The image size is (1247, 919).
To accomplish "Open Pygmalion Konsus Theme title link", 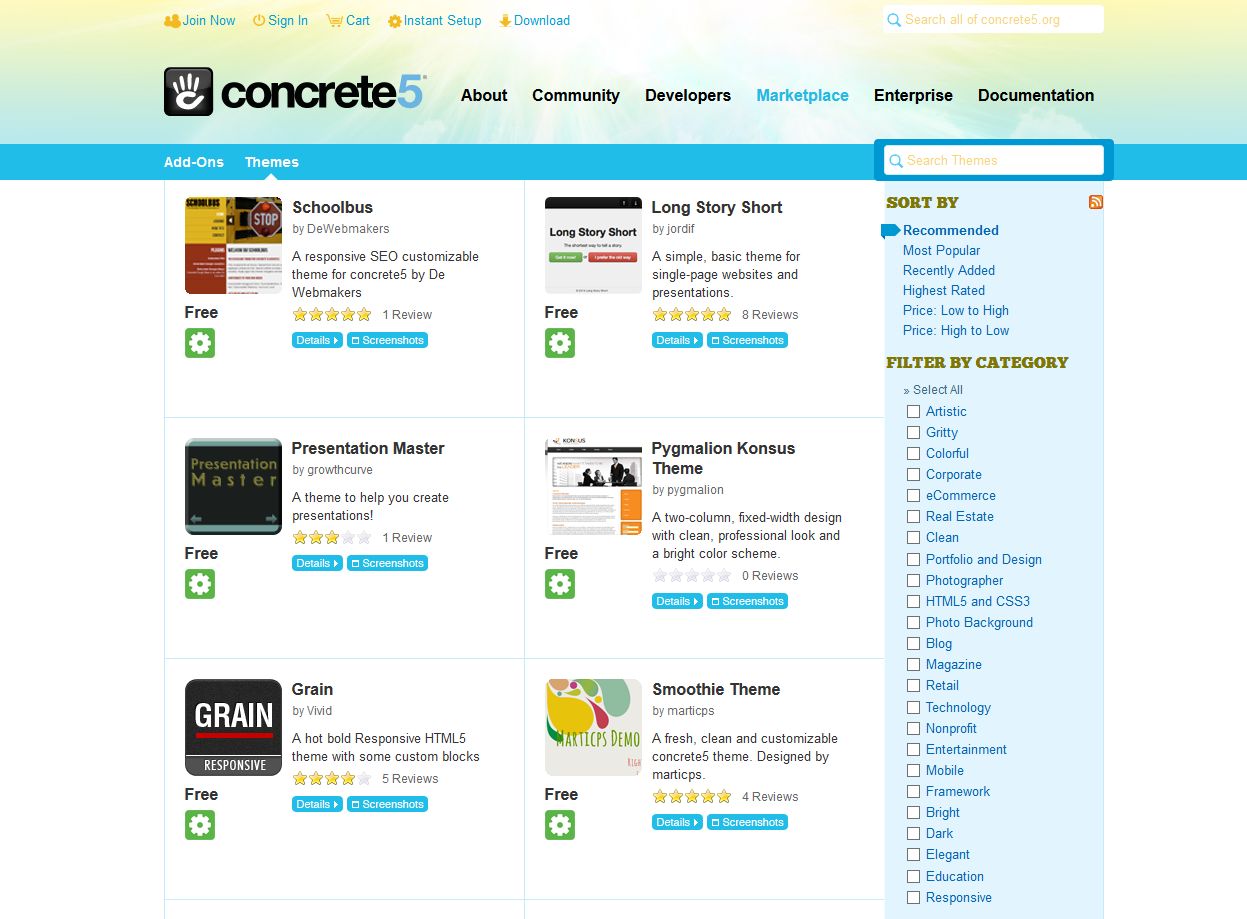I will tap(723, 458).
